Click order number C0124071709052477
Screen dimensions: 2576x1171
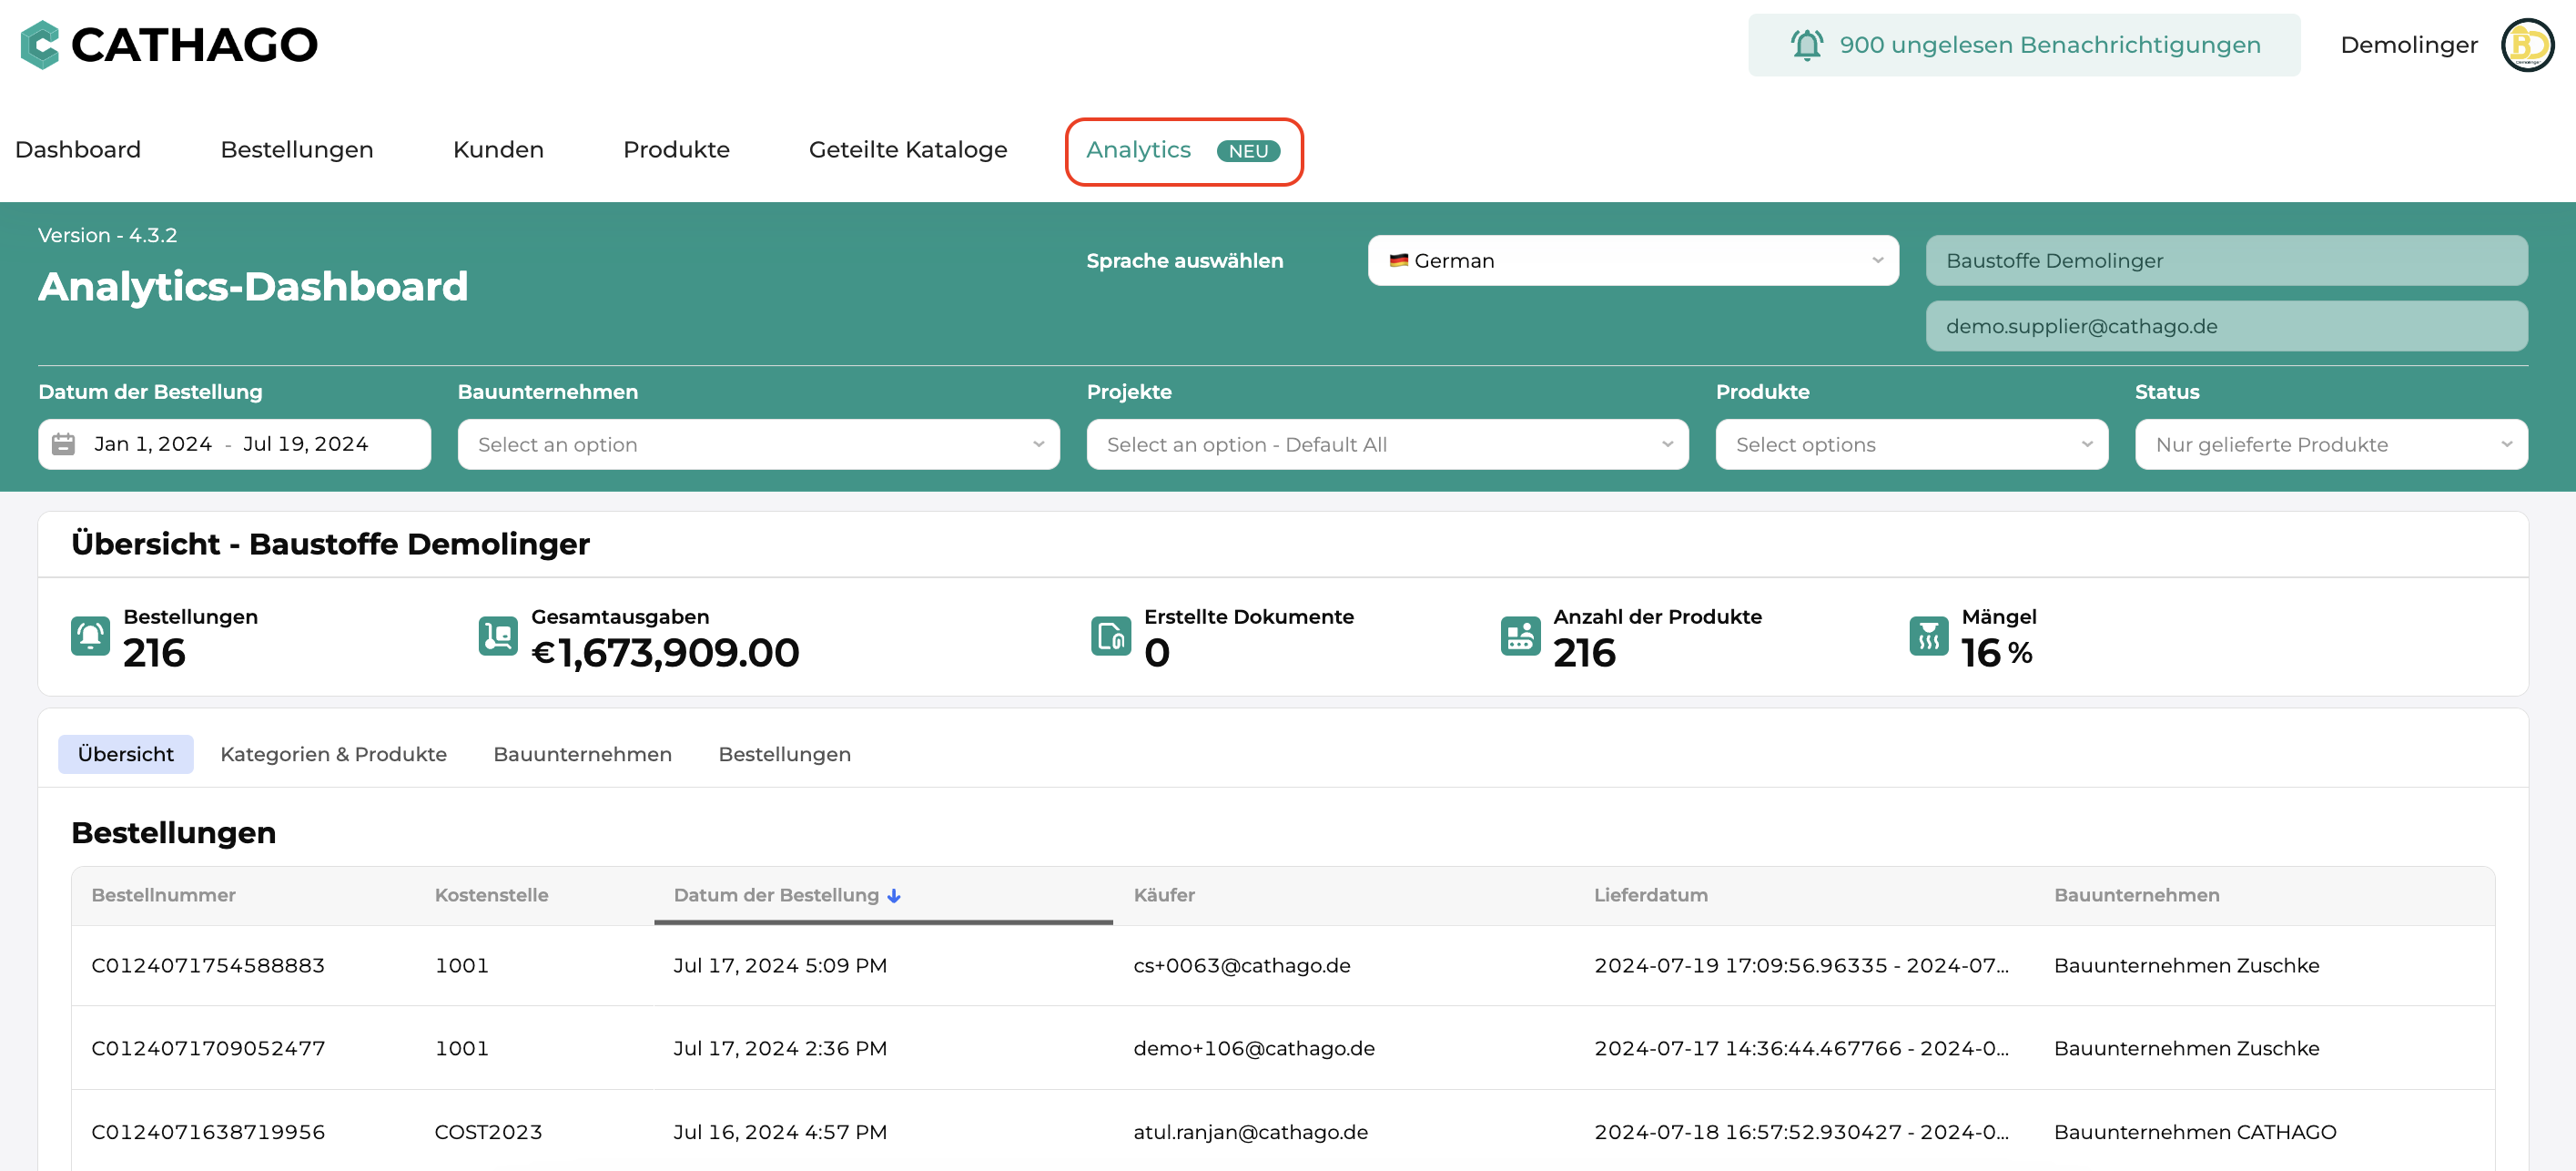(208, 1048)
